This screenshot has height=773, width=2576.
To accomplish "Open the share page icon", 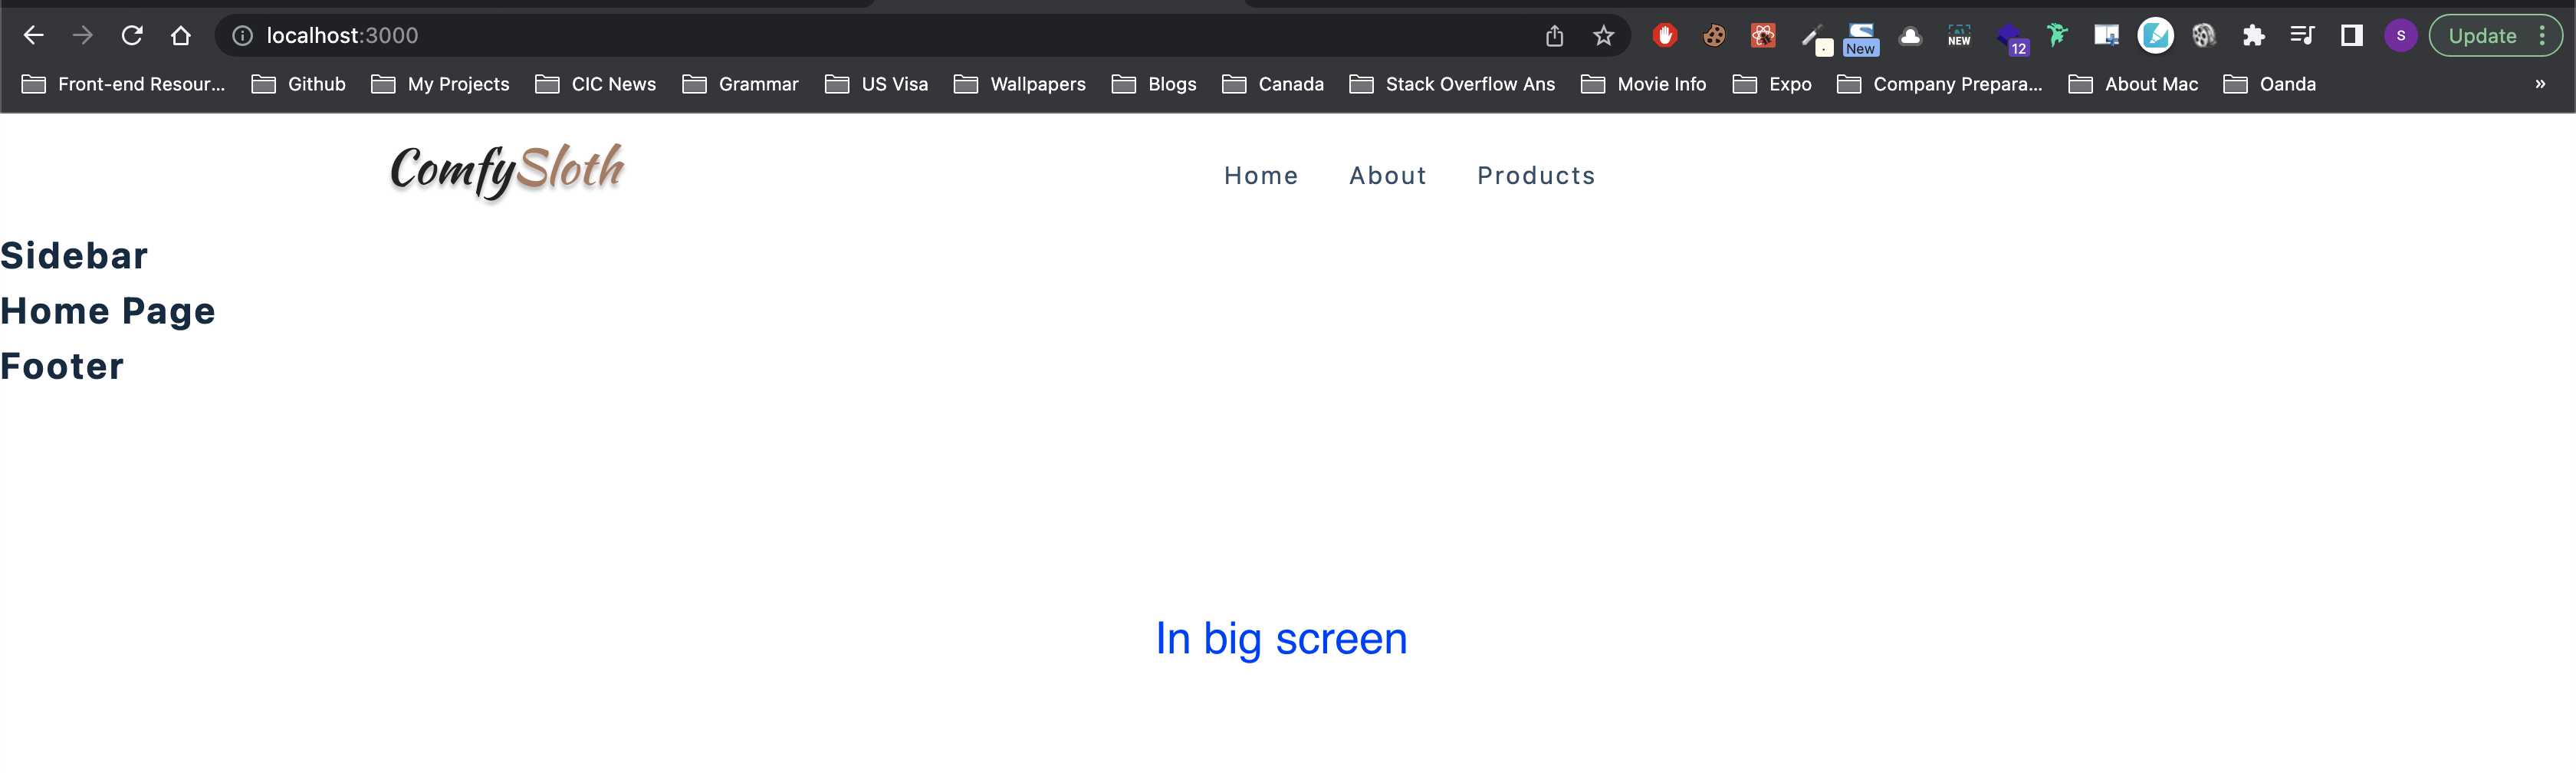I will point(1554,36).
